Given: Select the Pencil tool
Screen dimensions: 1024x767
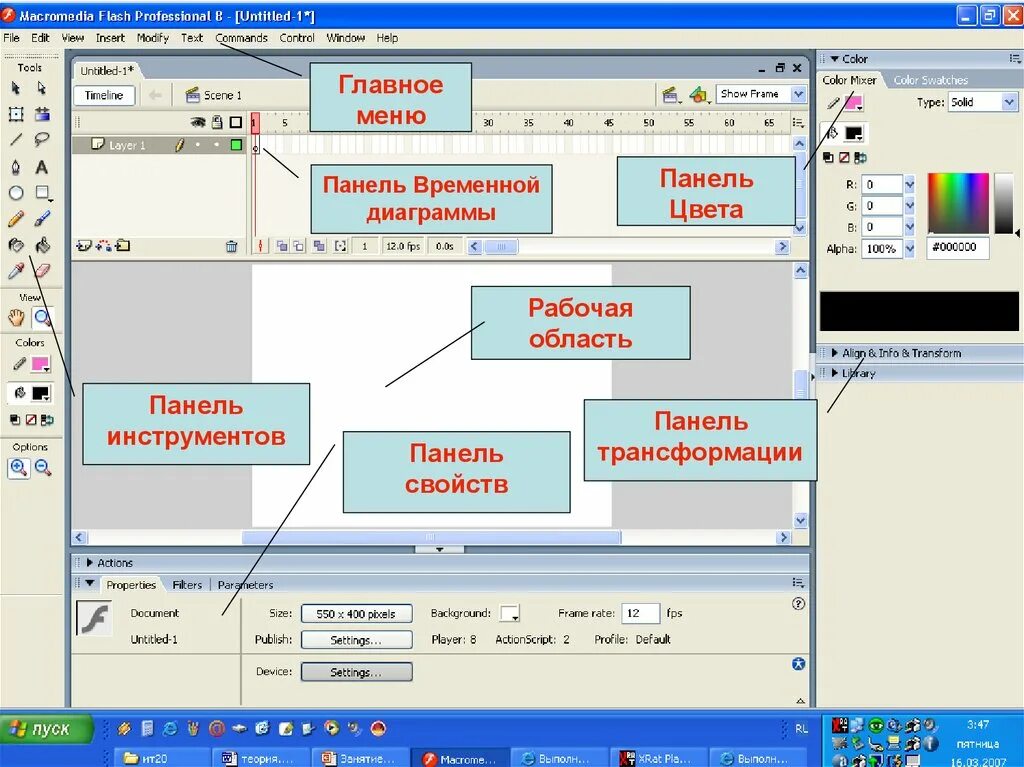Looking at the screenshot, I should click(16, 219).
